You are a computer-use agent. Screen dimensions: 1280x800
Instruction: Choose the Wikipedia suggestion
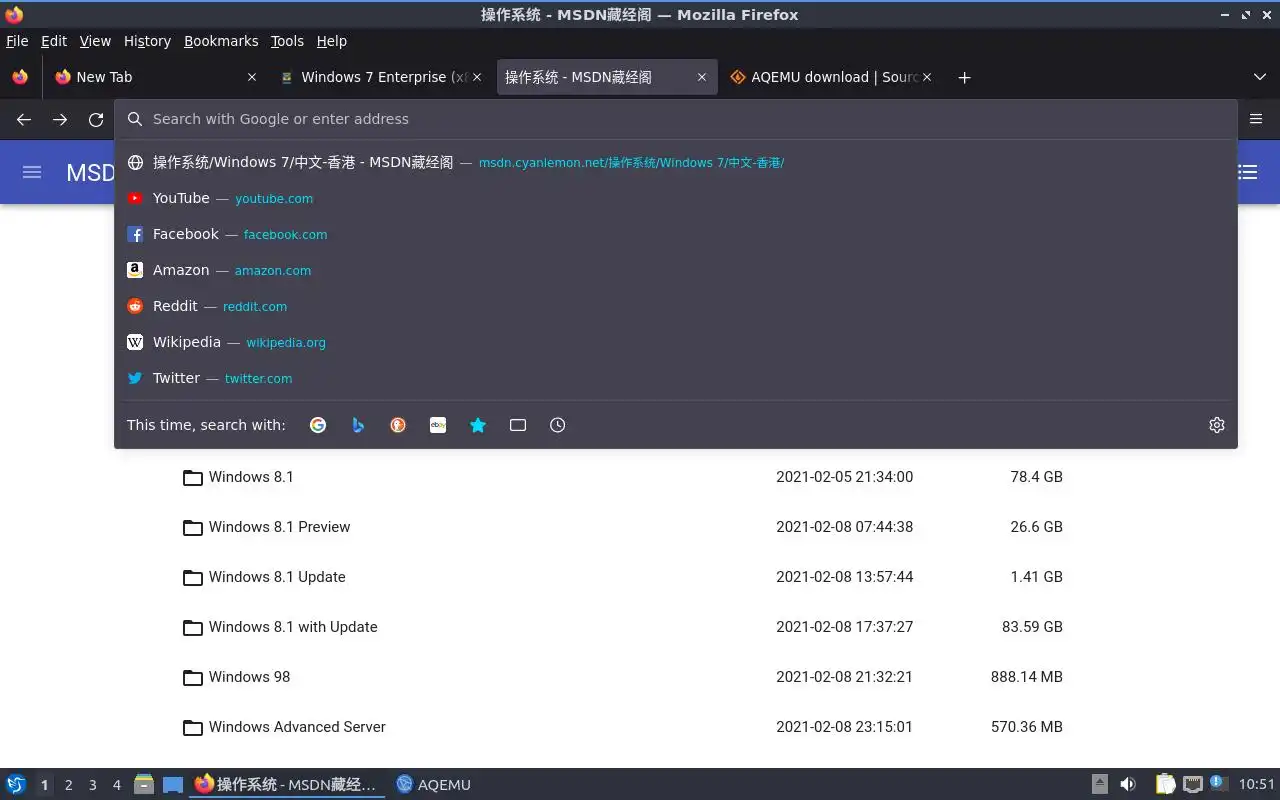point(676,342)
